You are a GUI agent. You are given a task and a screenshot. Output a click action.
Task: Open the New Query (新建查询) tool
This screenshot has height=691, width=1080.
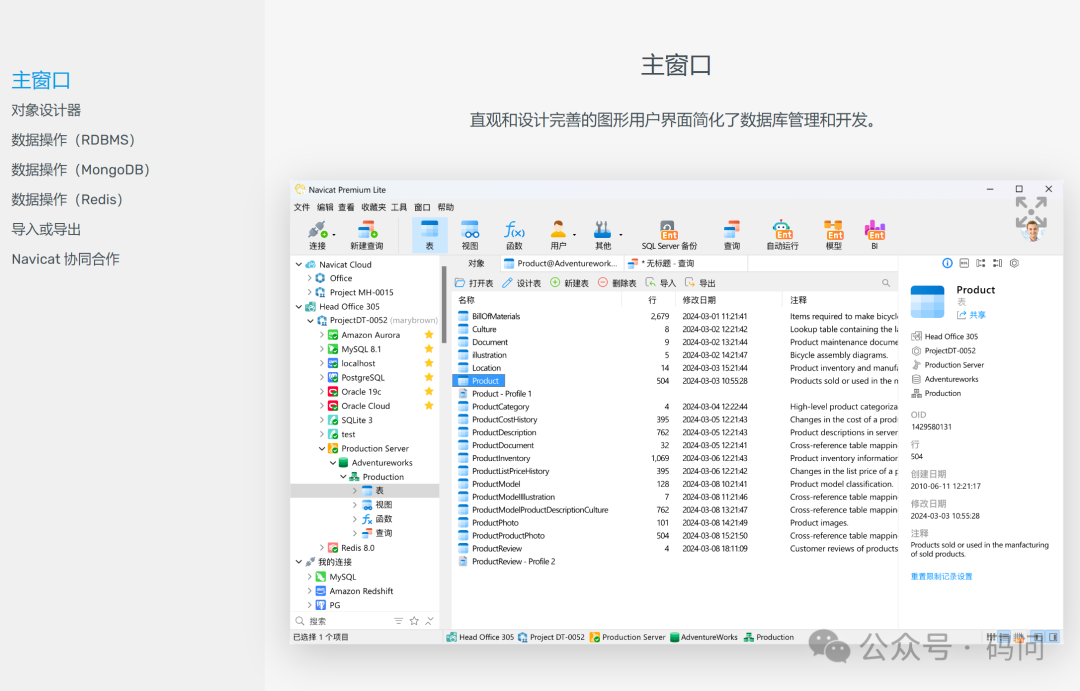point(366,235)
